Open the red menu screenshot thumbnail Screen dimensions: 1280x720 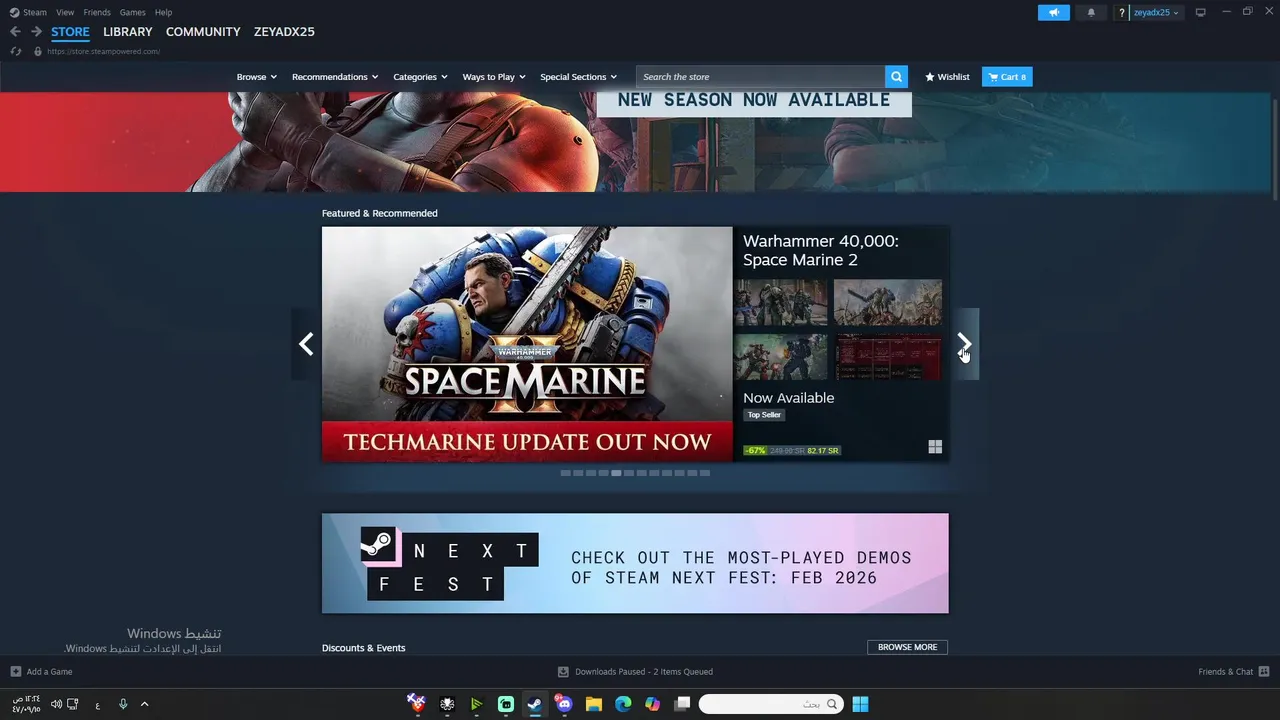point(887,357)
